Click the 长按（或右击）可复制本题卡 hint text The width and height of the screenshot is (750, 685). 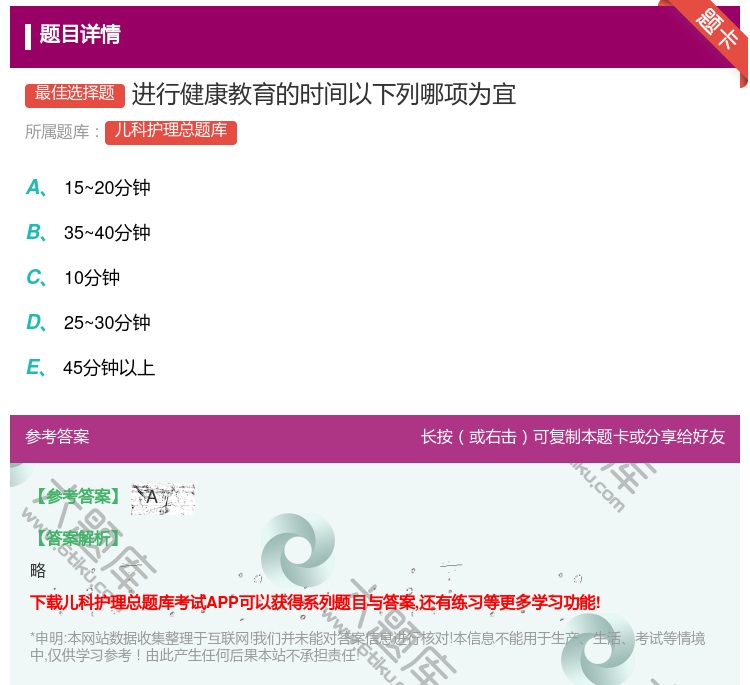point(572,437)
